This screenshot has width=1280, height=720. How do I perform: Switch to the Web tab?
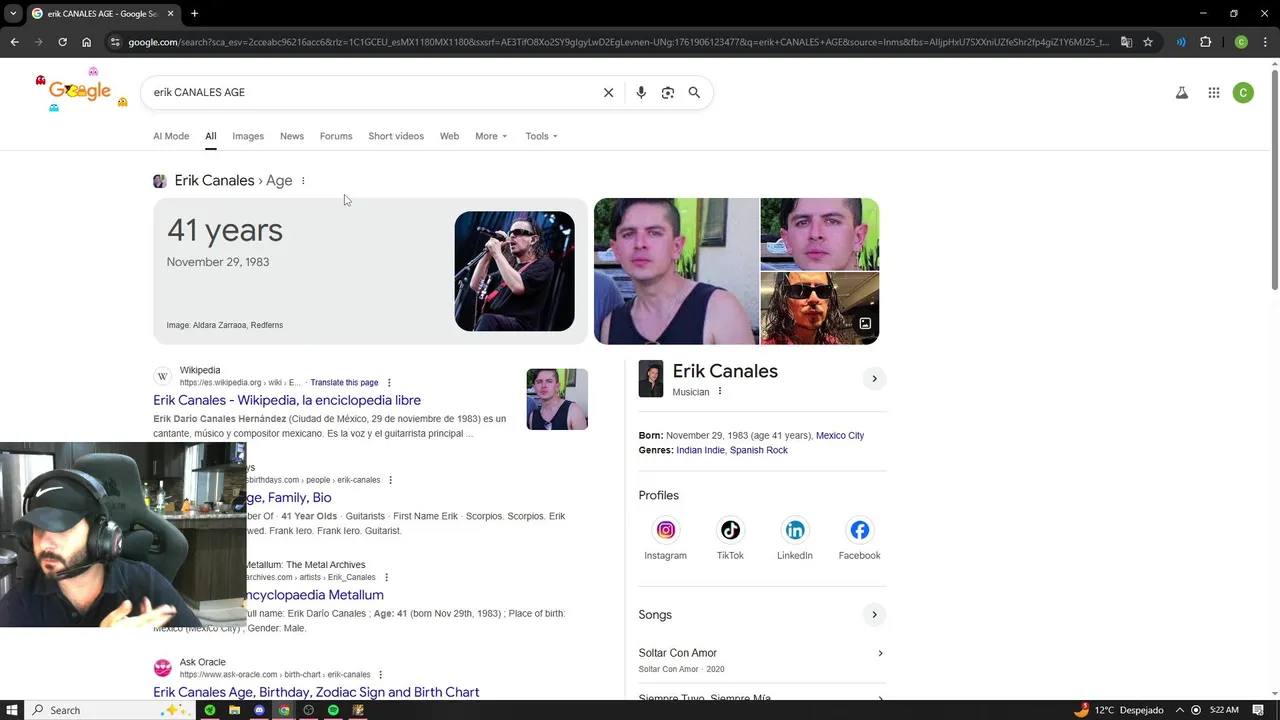point(449,136)
